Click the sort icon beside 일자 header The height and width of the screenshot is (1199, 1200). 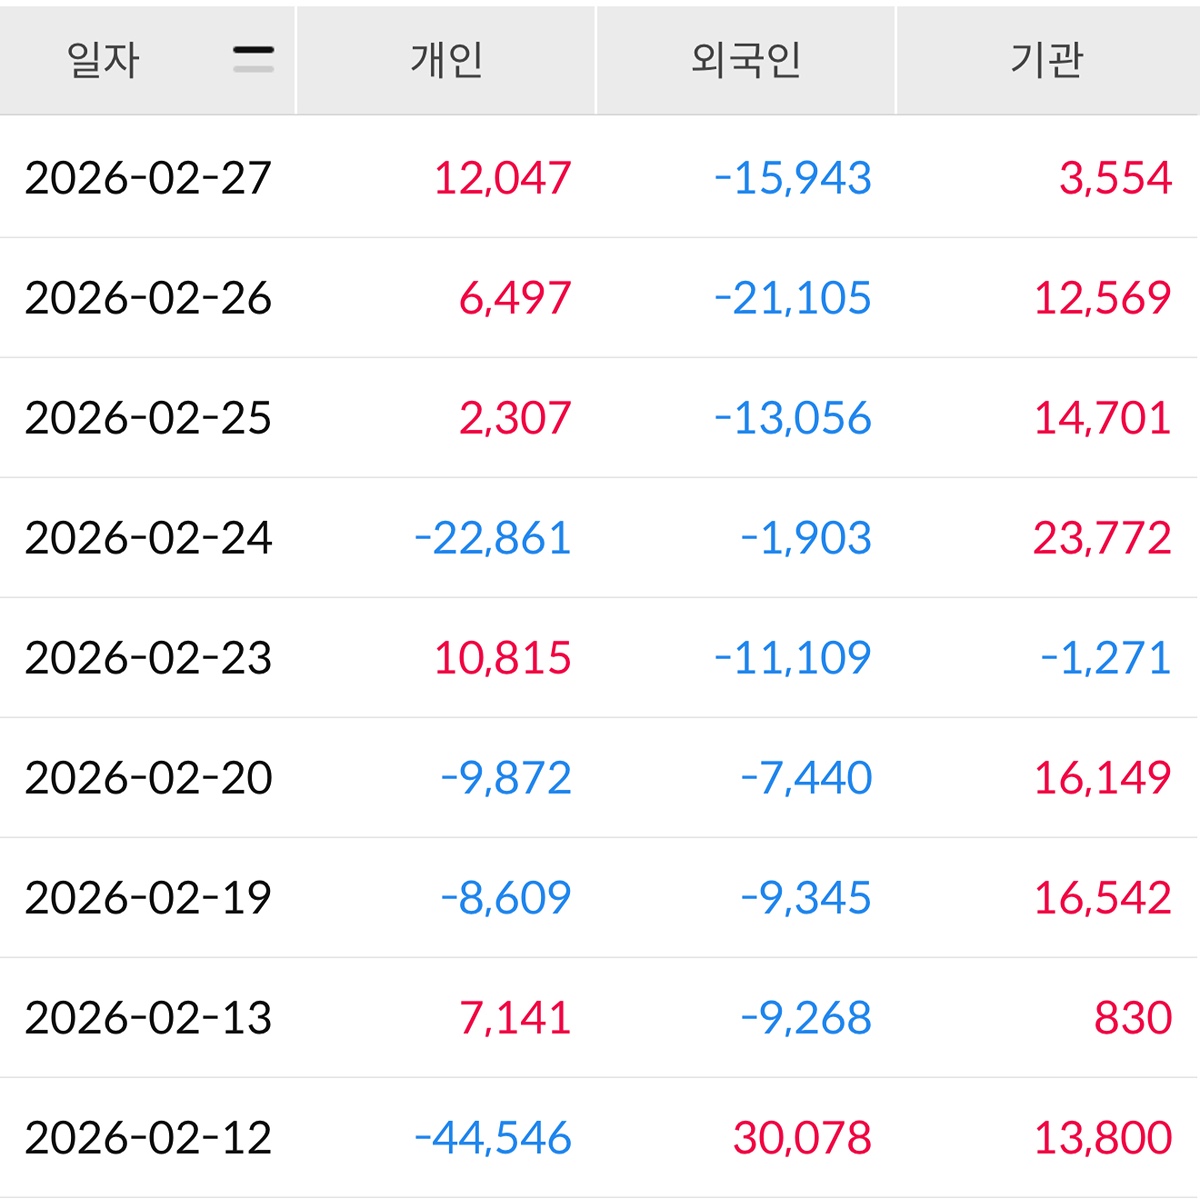[253, 60]
